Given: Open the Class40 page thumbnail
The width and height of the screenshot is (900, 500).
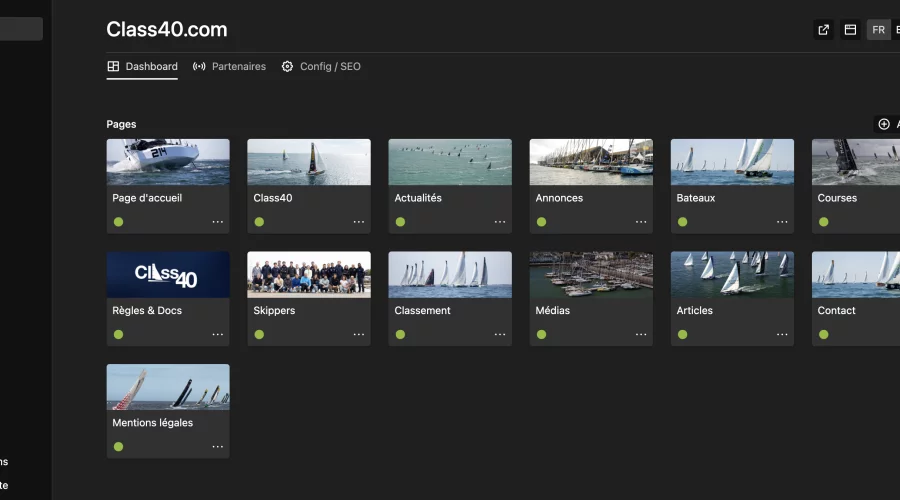Looking at the screenshot, I should (309, 162).
